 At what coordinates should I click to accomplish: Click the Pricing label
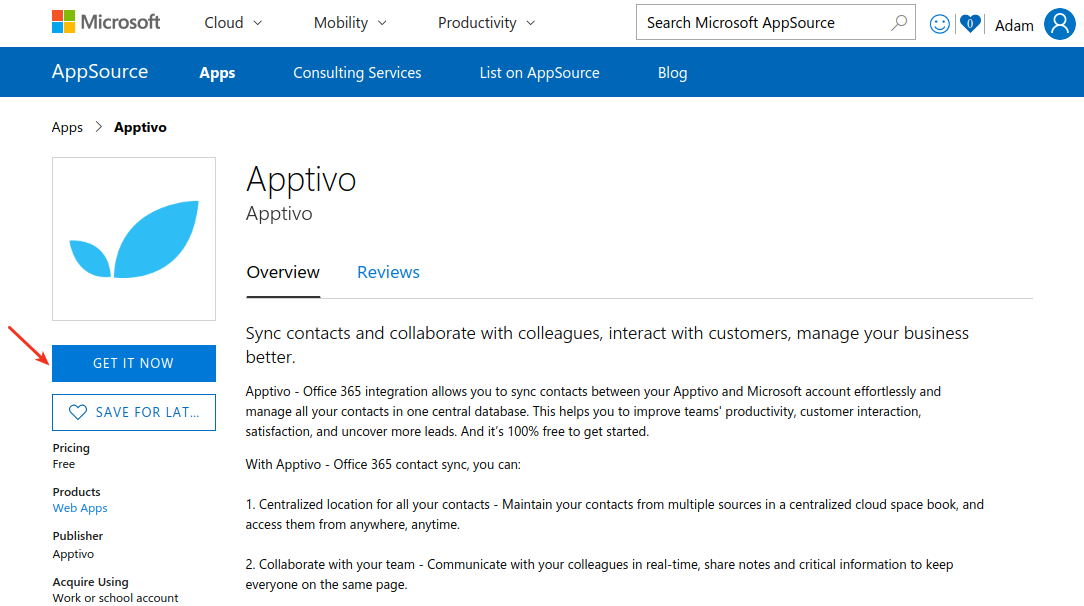click(71, 448)
